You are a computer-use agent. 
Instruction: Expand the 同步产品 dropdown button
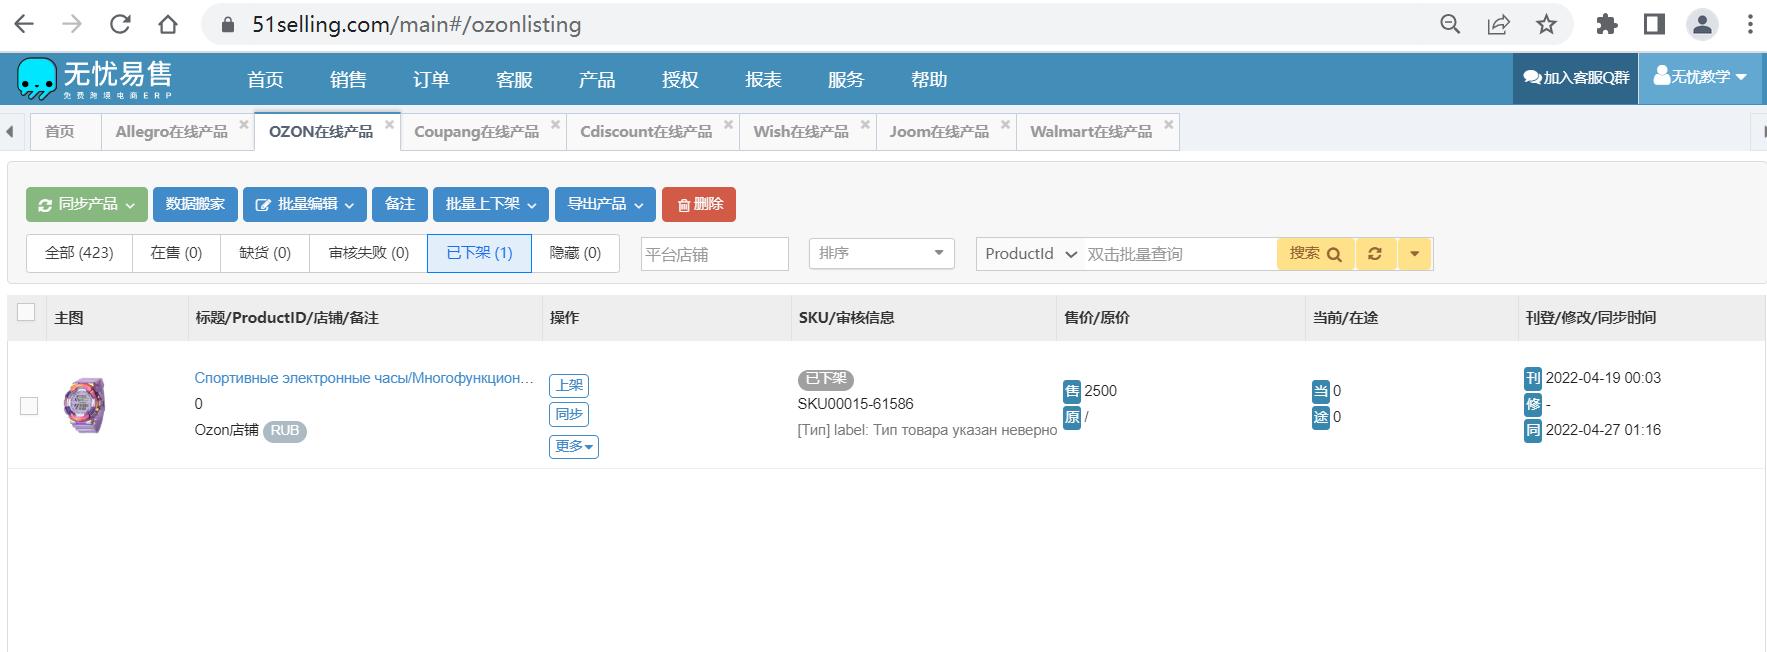click(87, 204)
